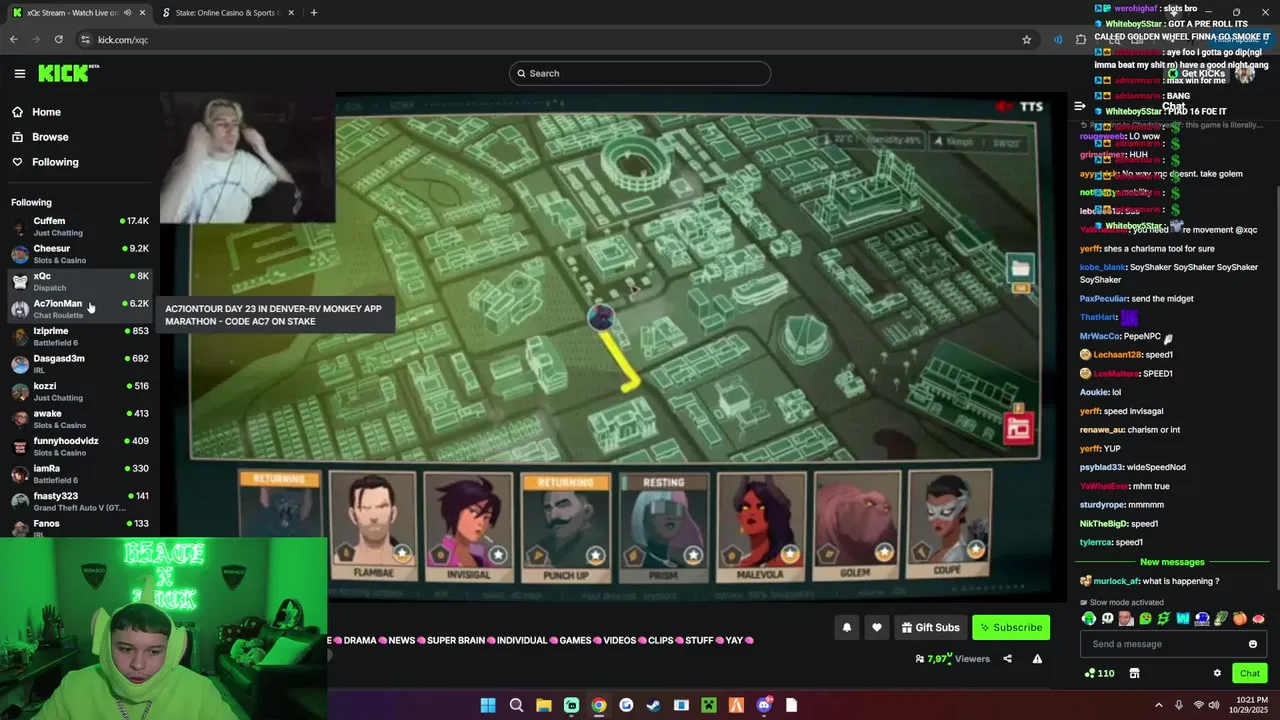Follow the channel with the heart icon
This screenshot has width=1280, height=720.
pos(877,627)
